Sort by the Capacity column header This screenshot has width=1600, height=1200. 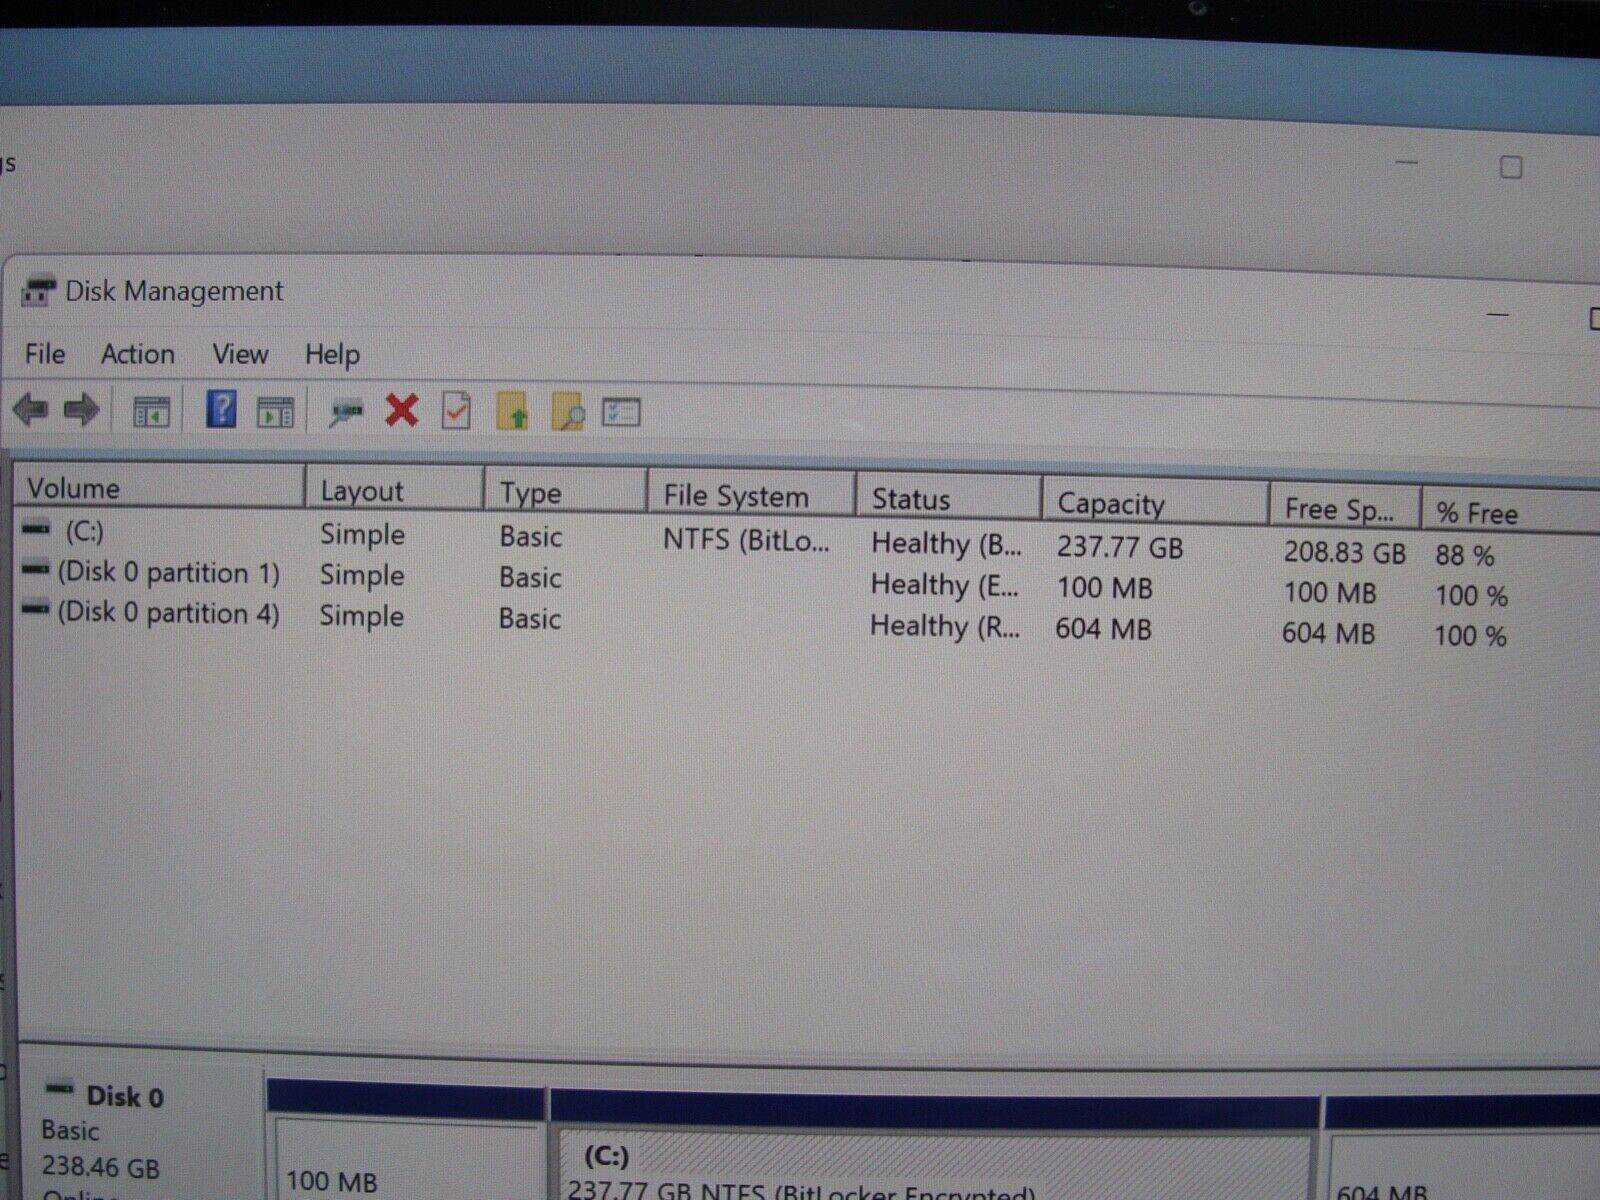point(1111,503)
